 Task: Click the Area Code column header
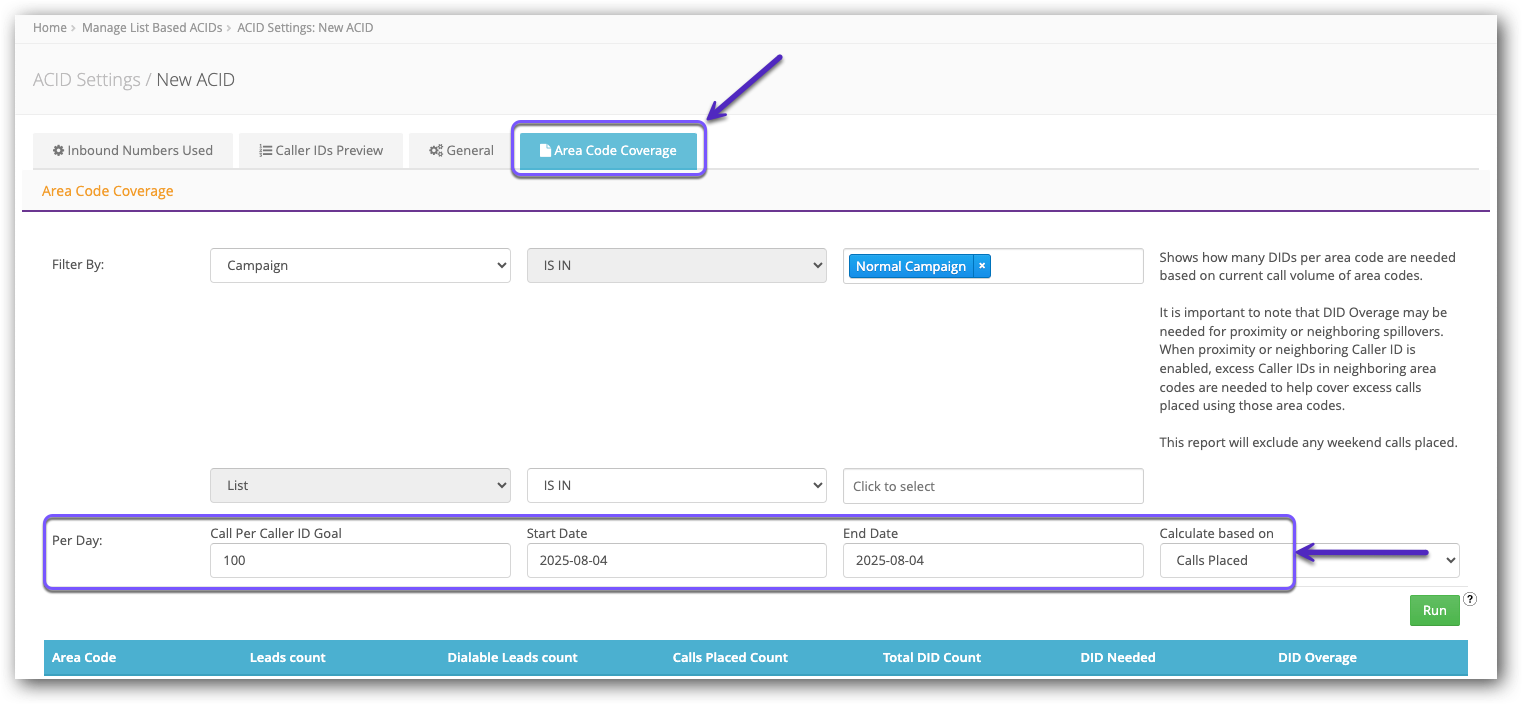84,658
